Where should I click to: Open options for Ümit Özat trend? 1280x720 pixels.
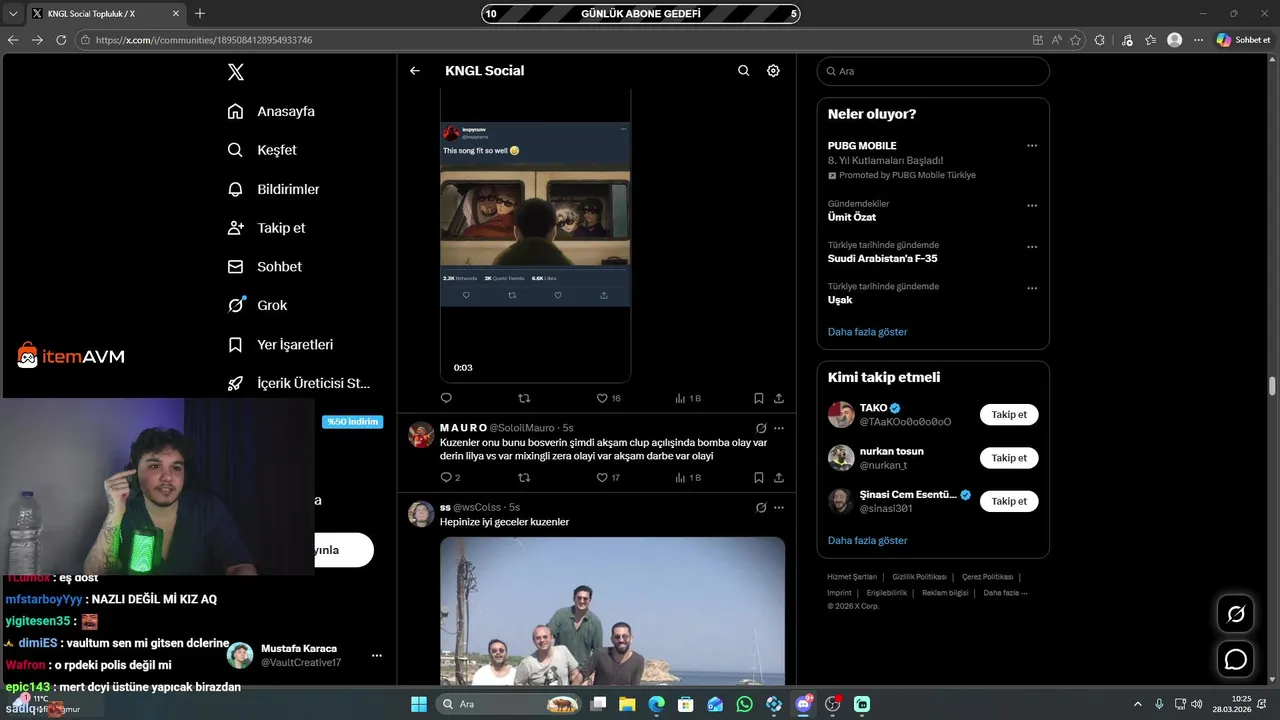tap(1032, 206)
